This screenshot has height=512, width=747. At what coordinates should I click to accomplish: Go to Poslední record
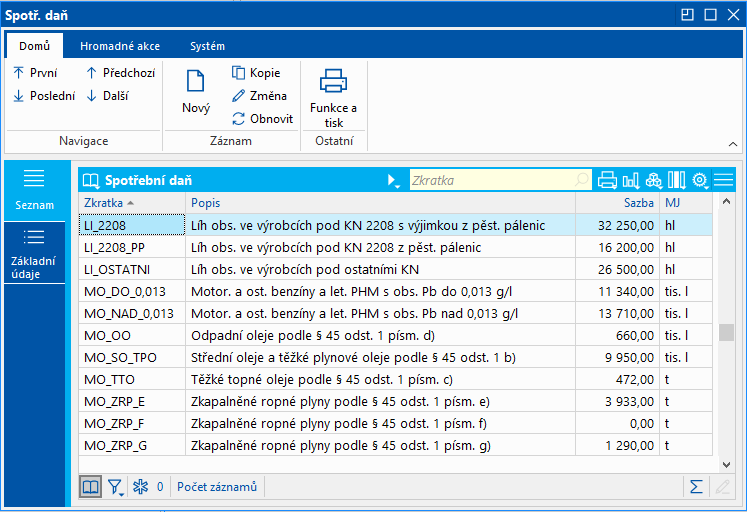click(44, 96)
